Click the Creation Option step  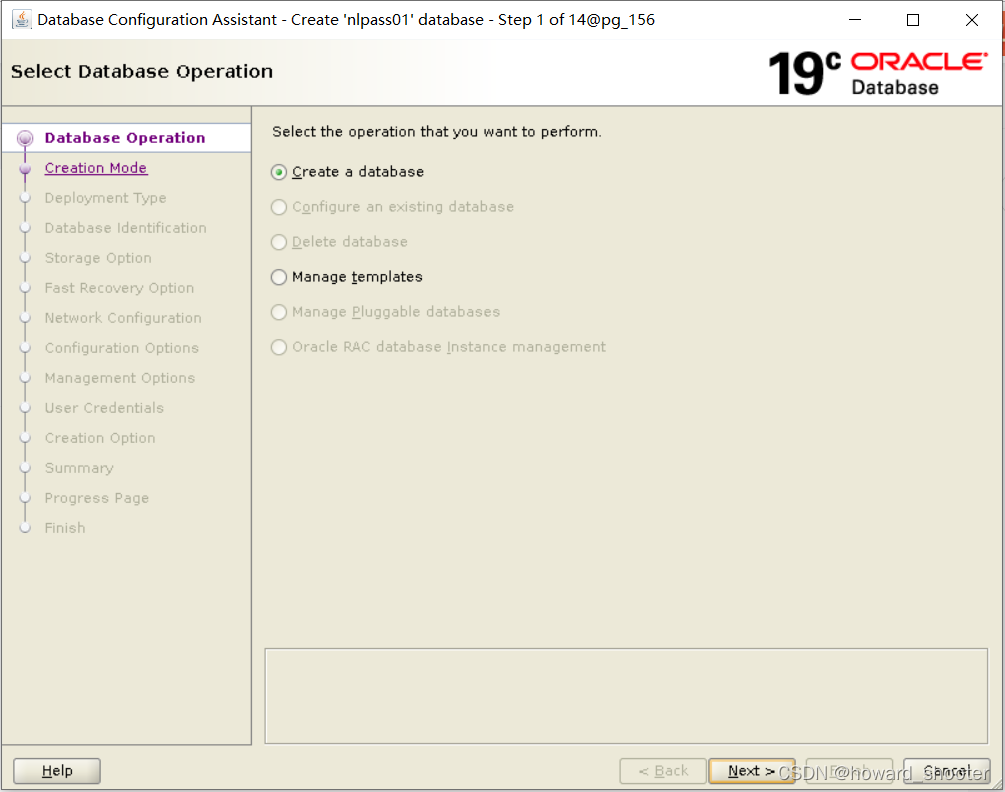pyautogui.click(x=100, y=438)
